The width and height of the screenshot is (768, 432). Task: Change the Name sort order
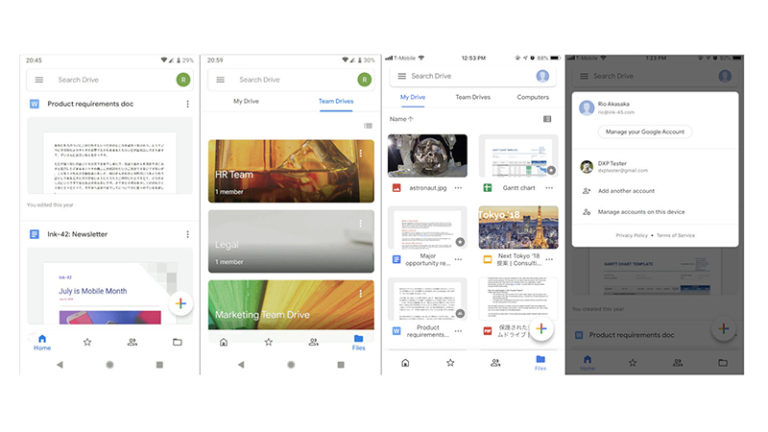tap(401, 119)
